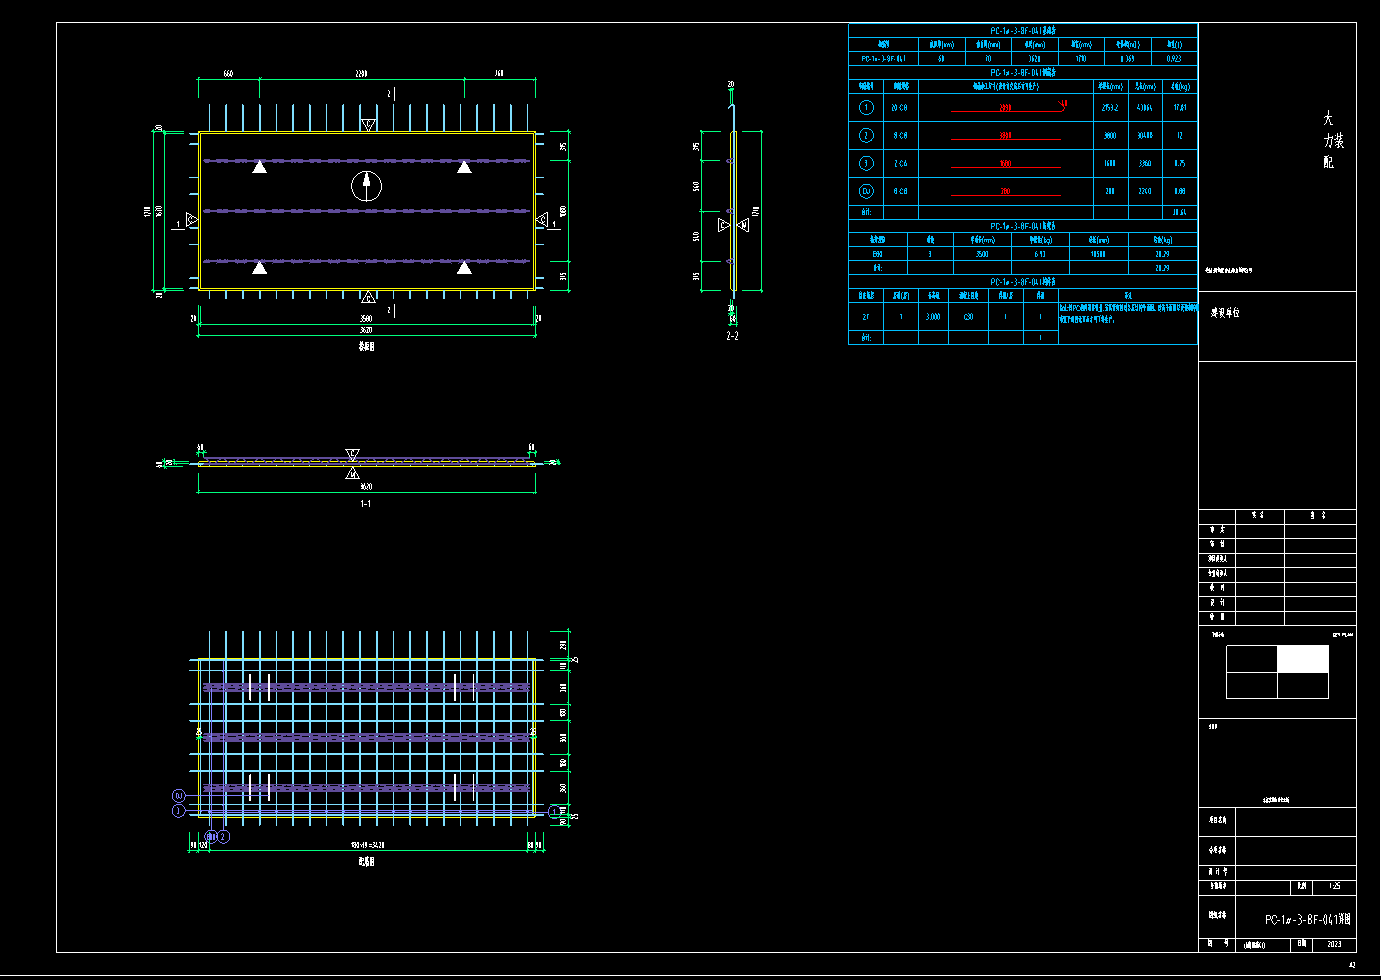
Task: Click the 3.000 cell in the bottom table
Action: click(x=933, y=316)
